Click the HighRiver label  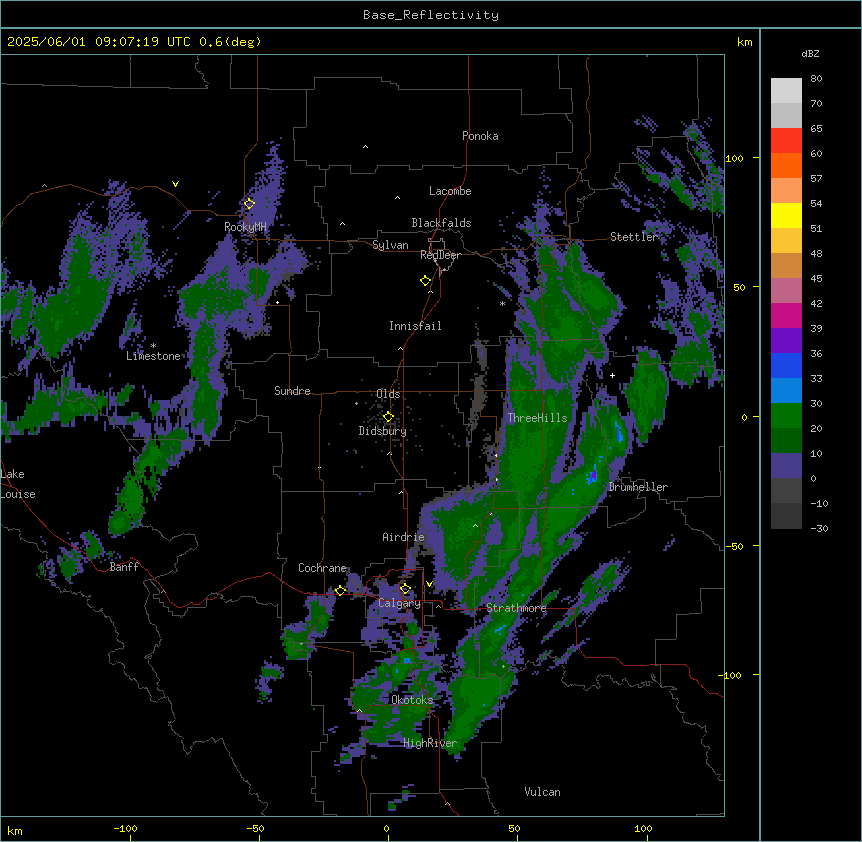[430, 743]
